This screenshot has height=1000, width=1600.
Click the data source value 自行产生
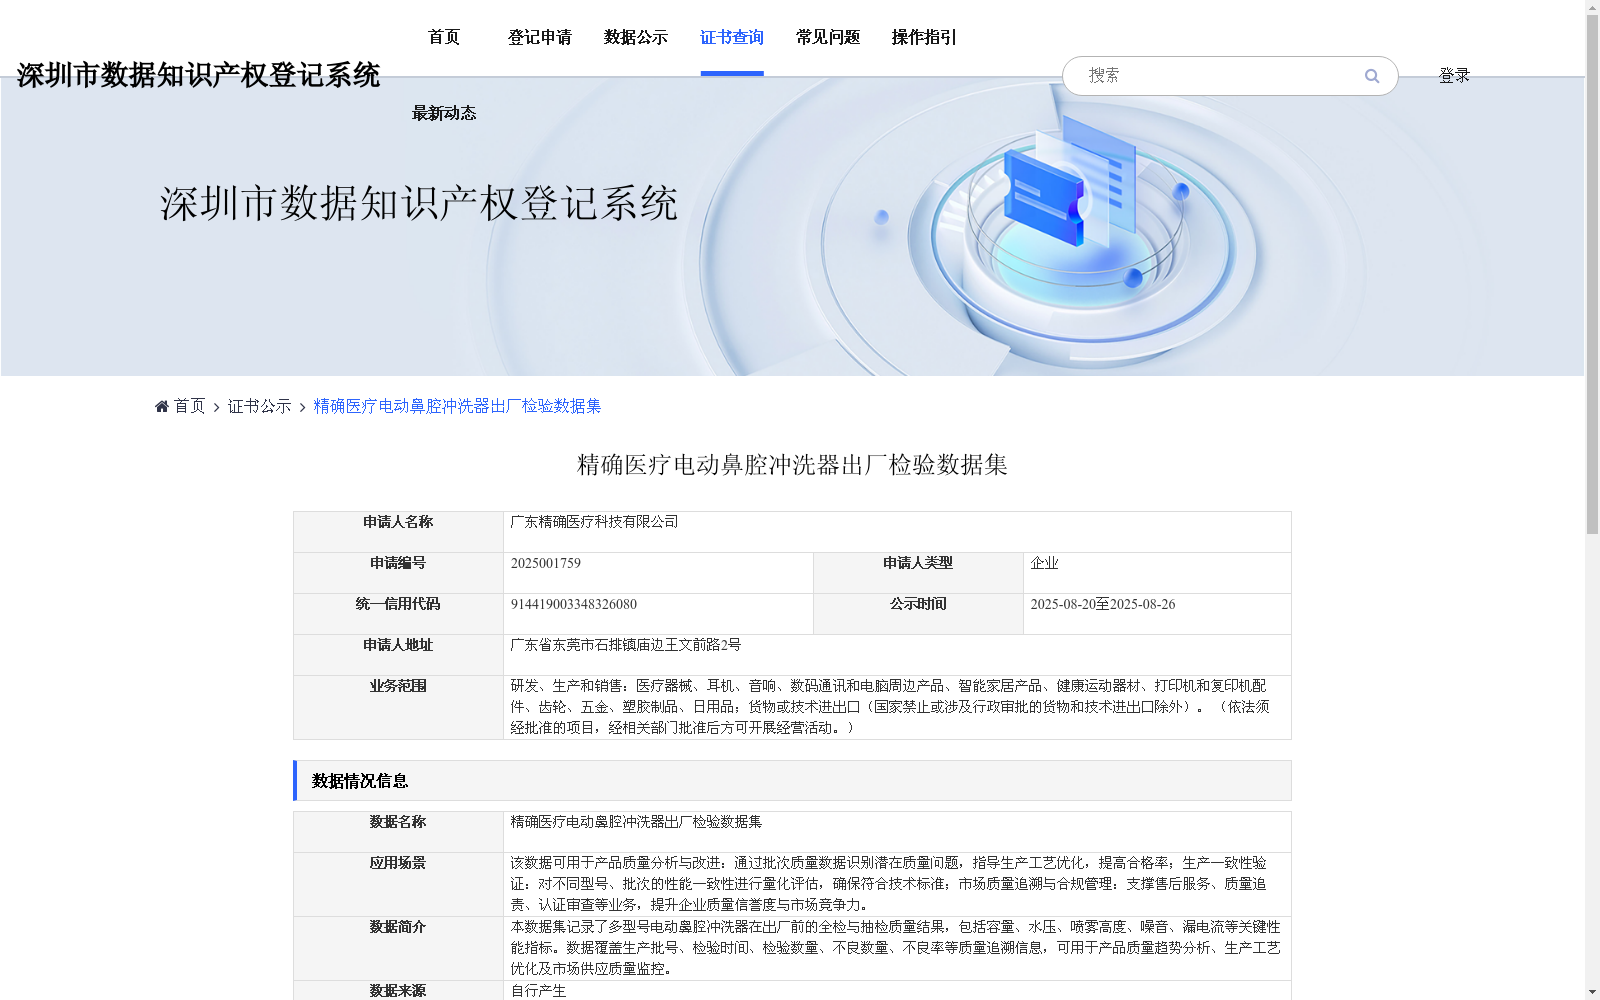(538, 991)
